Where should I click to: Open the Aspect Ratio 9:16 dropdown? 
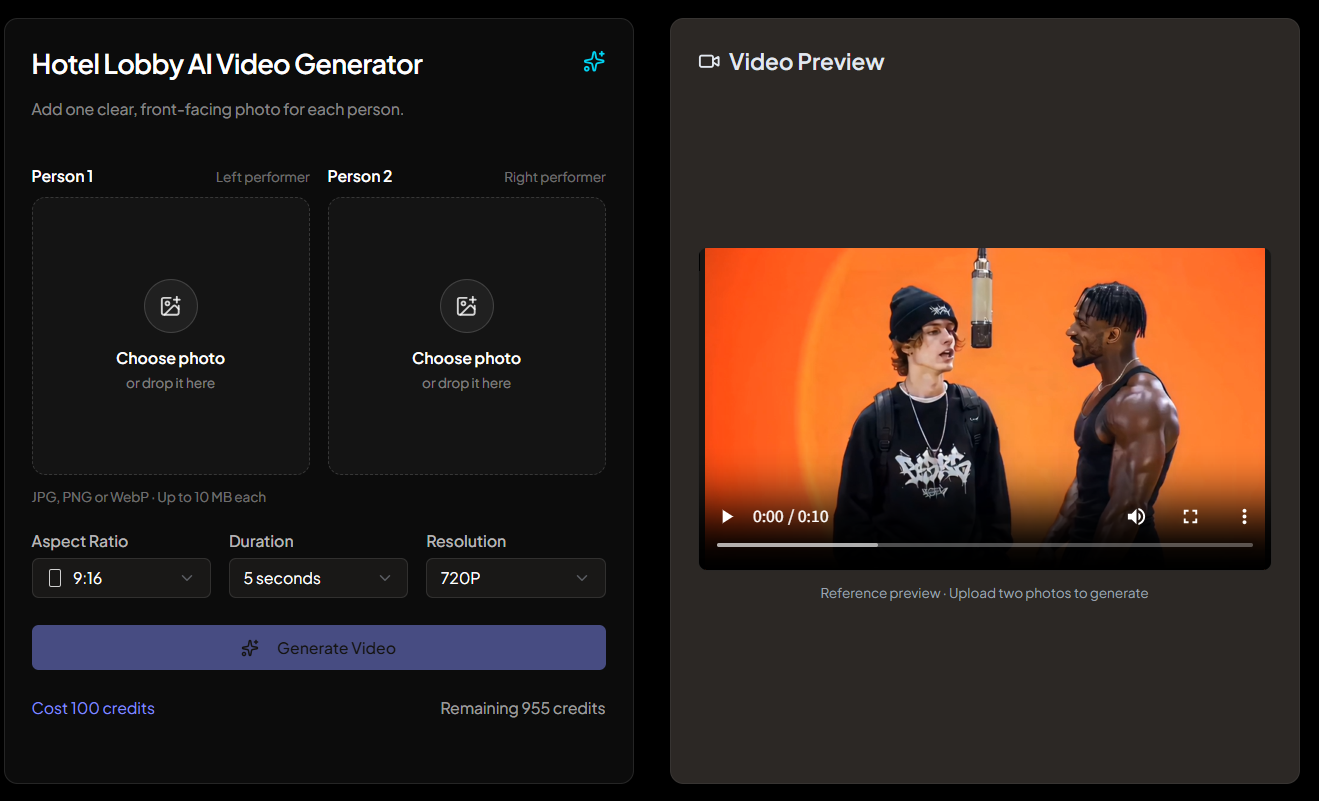click(121, 578)
